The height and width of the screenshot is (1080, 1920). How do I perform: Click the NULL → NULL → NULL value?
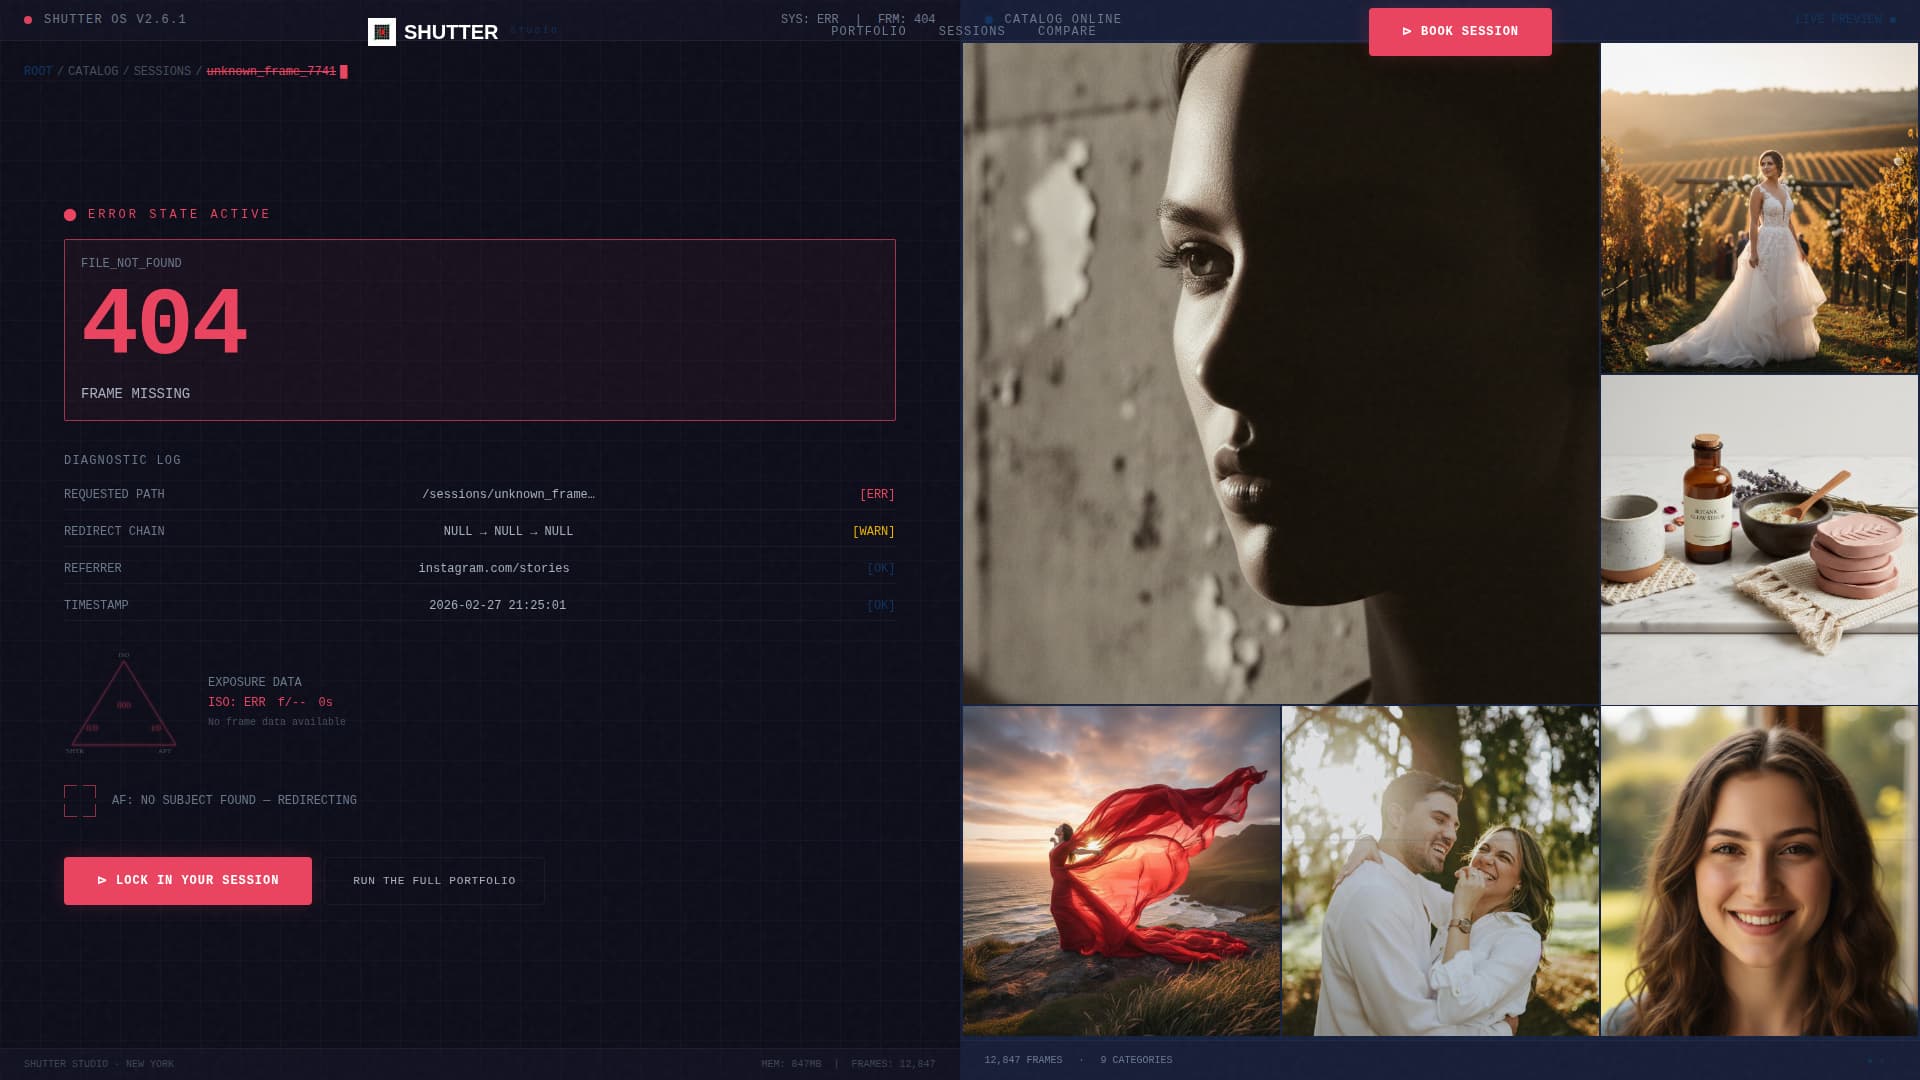(x=508, y=532)
